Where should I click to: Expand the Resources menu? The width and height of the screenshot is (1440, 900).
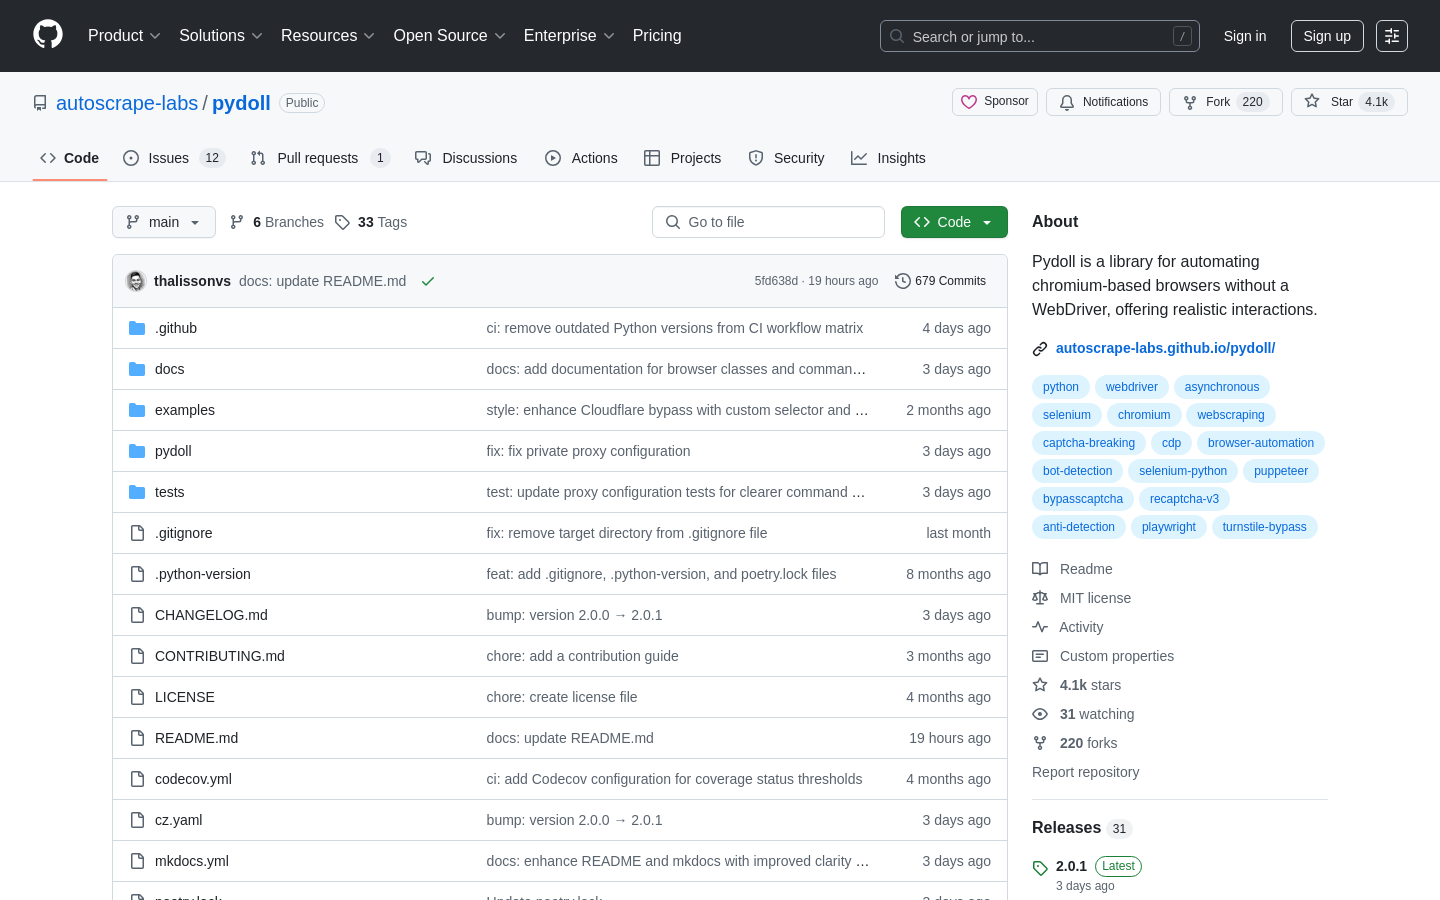pyautogui.click(x=328, y=35)
